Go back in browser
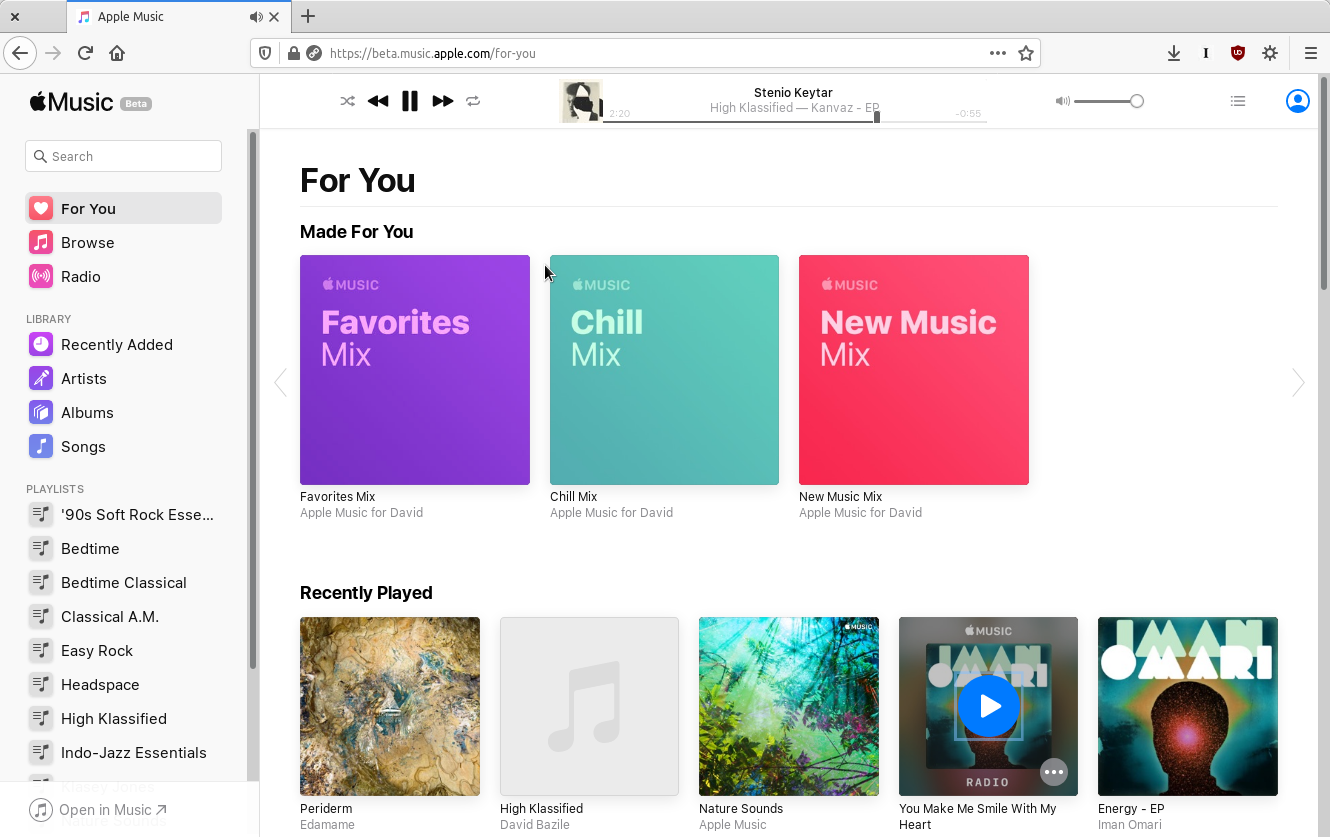The width and height of the screenshot is (1330, 837). (20, 53)
